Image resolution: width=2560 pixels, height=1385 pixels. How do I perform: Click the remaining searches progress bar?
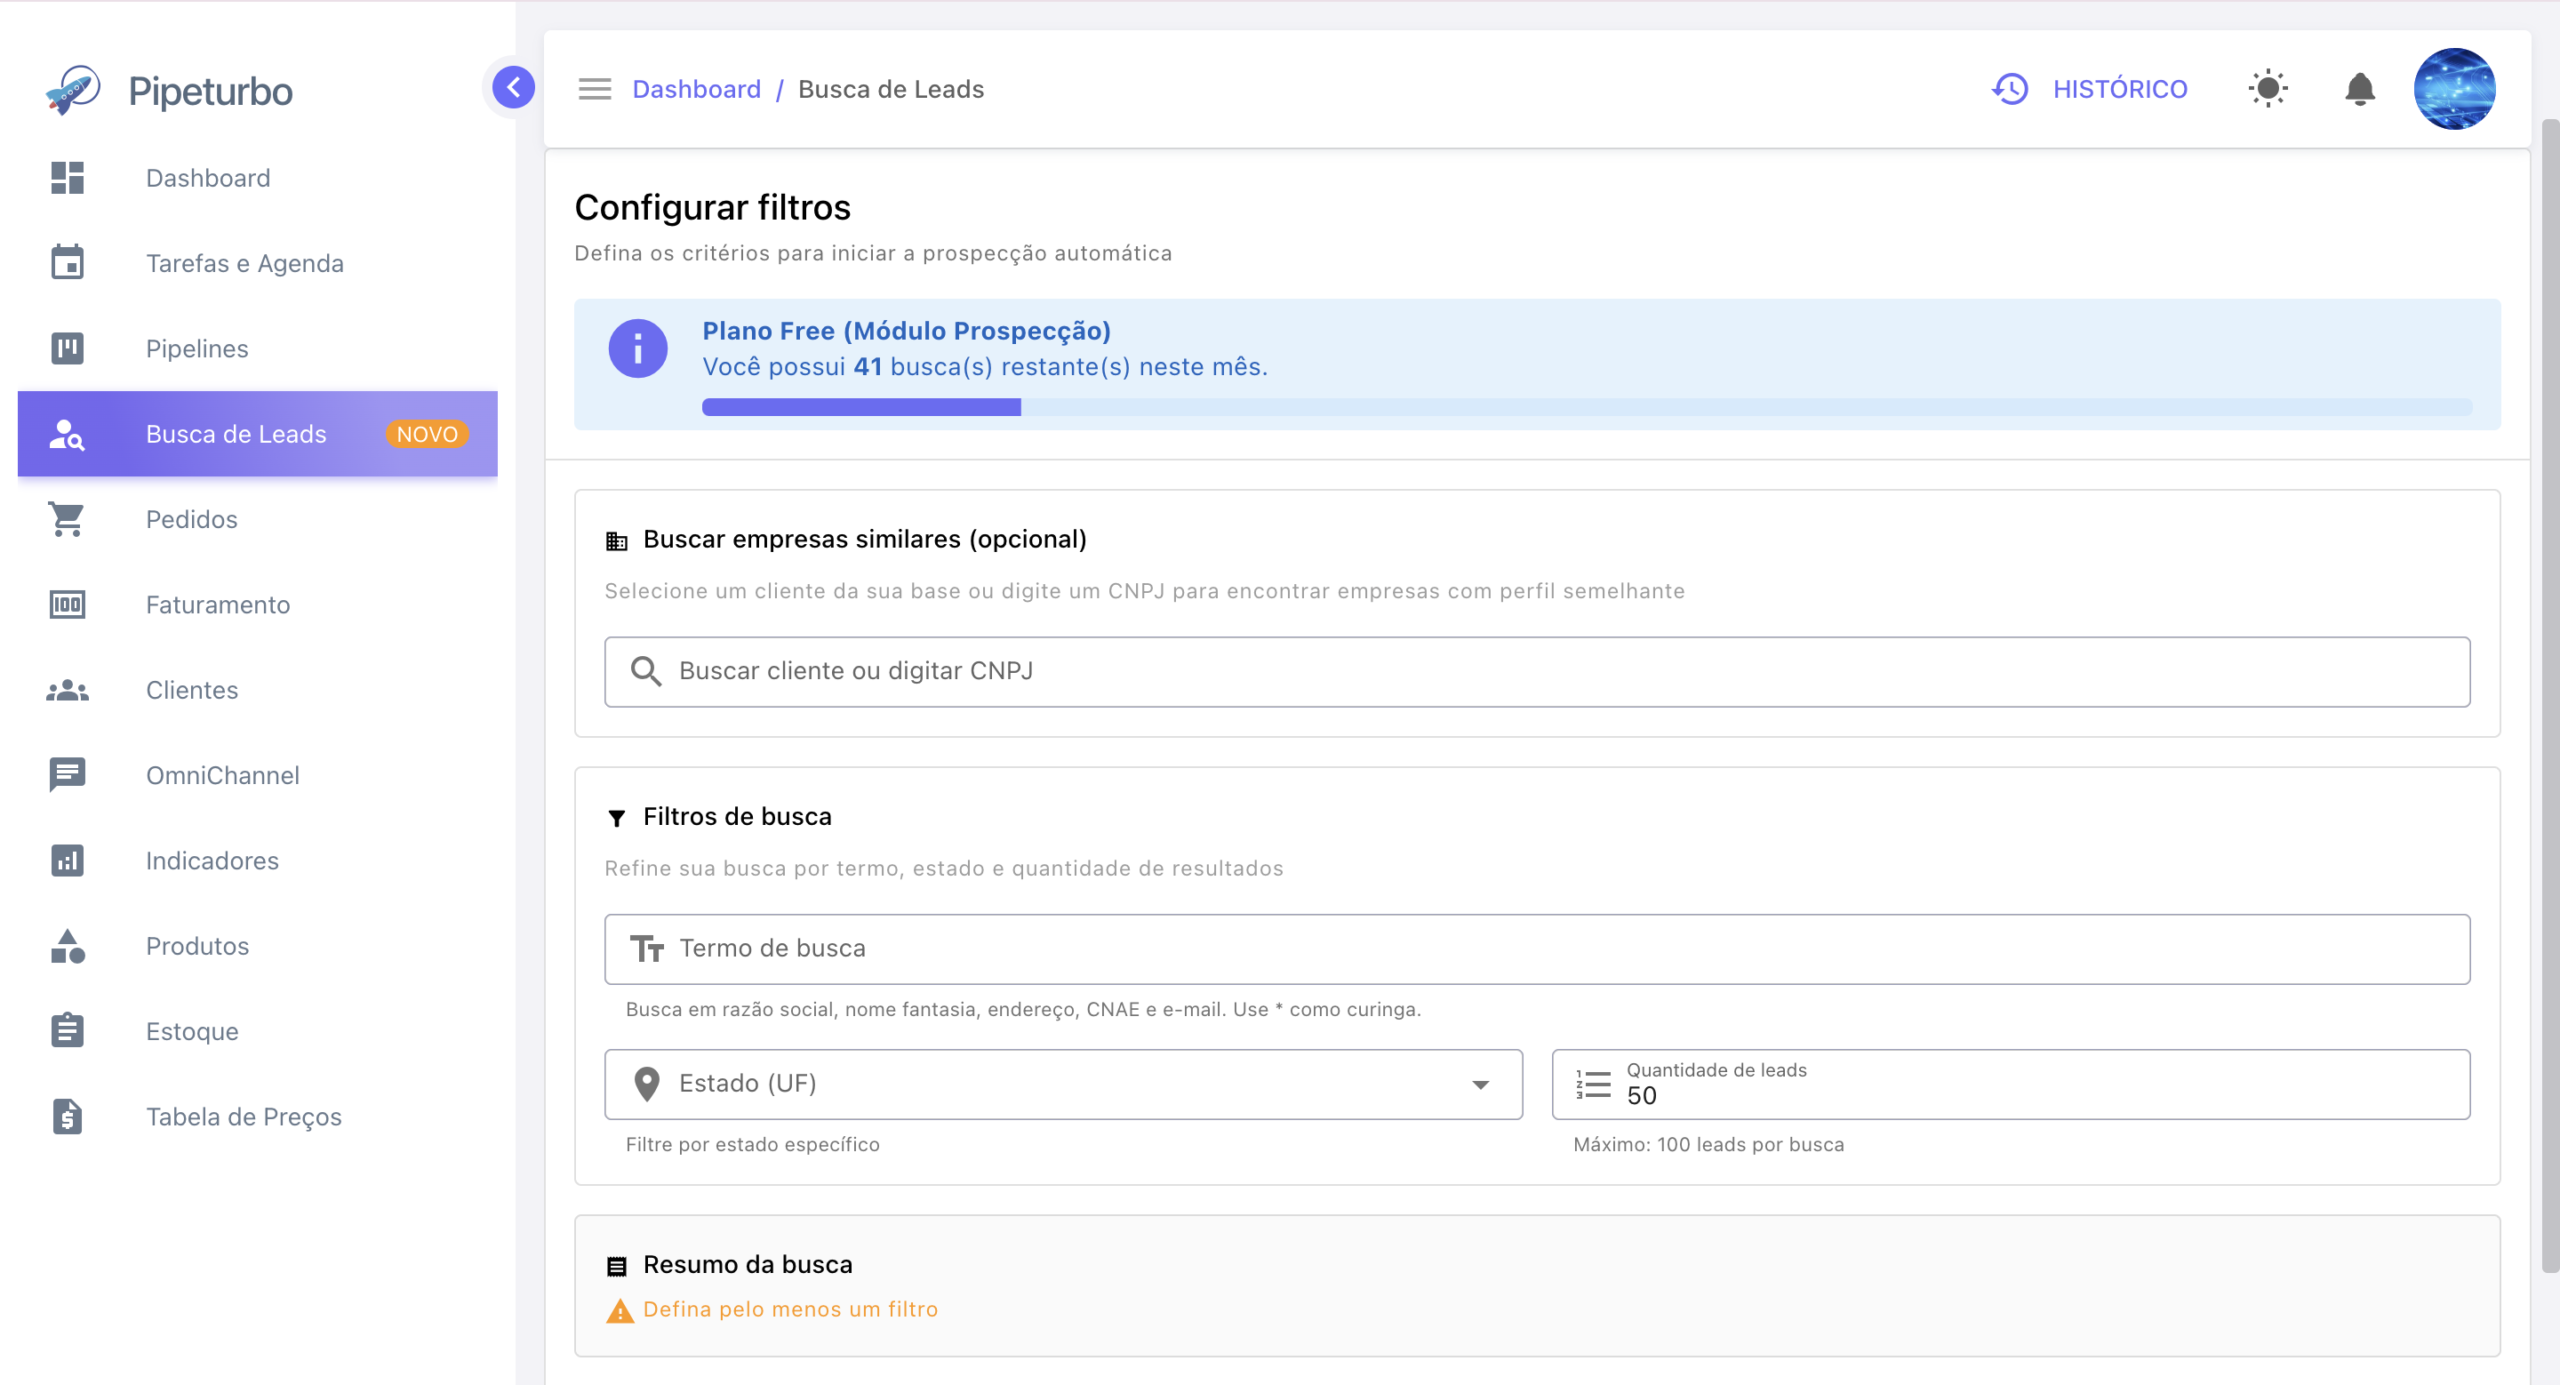coord(1587,407)
